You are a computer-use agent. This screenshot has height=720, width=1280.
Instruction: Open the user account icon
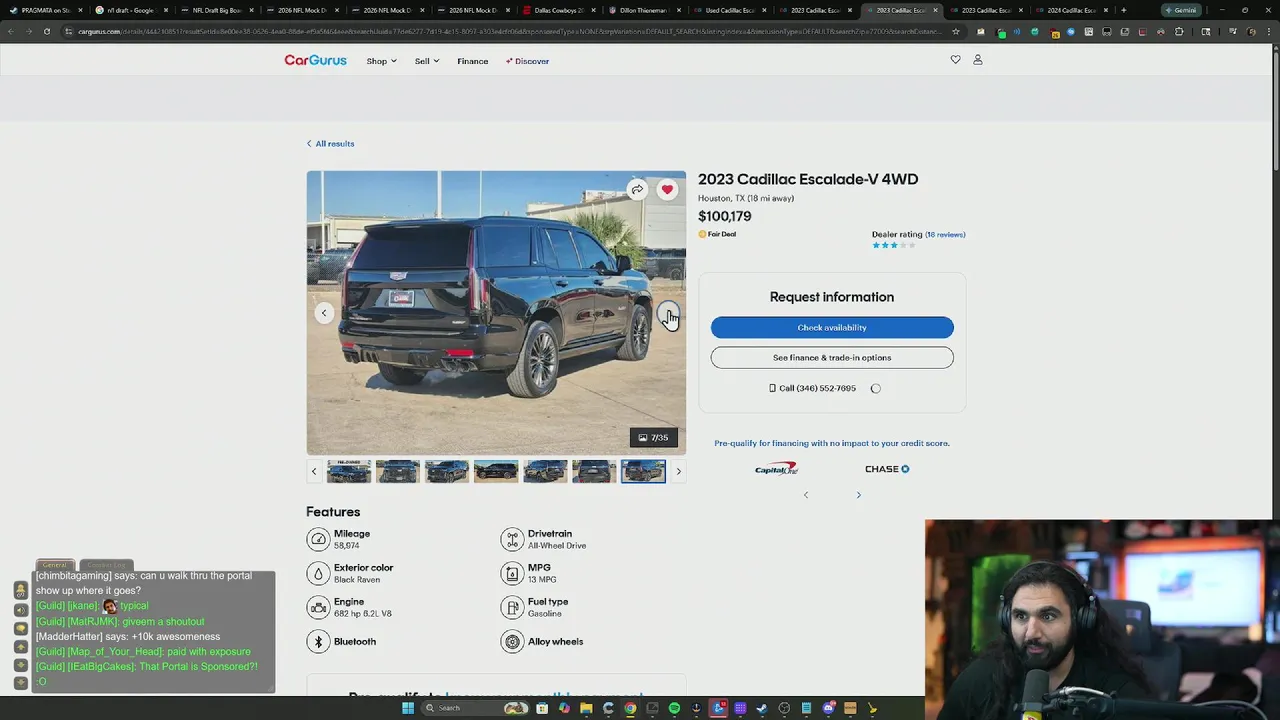[x=978, y=60]
